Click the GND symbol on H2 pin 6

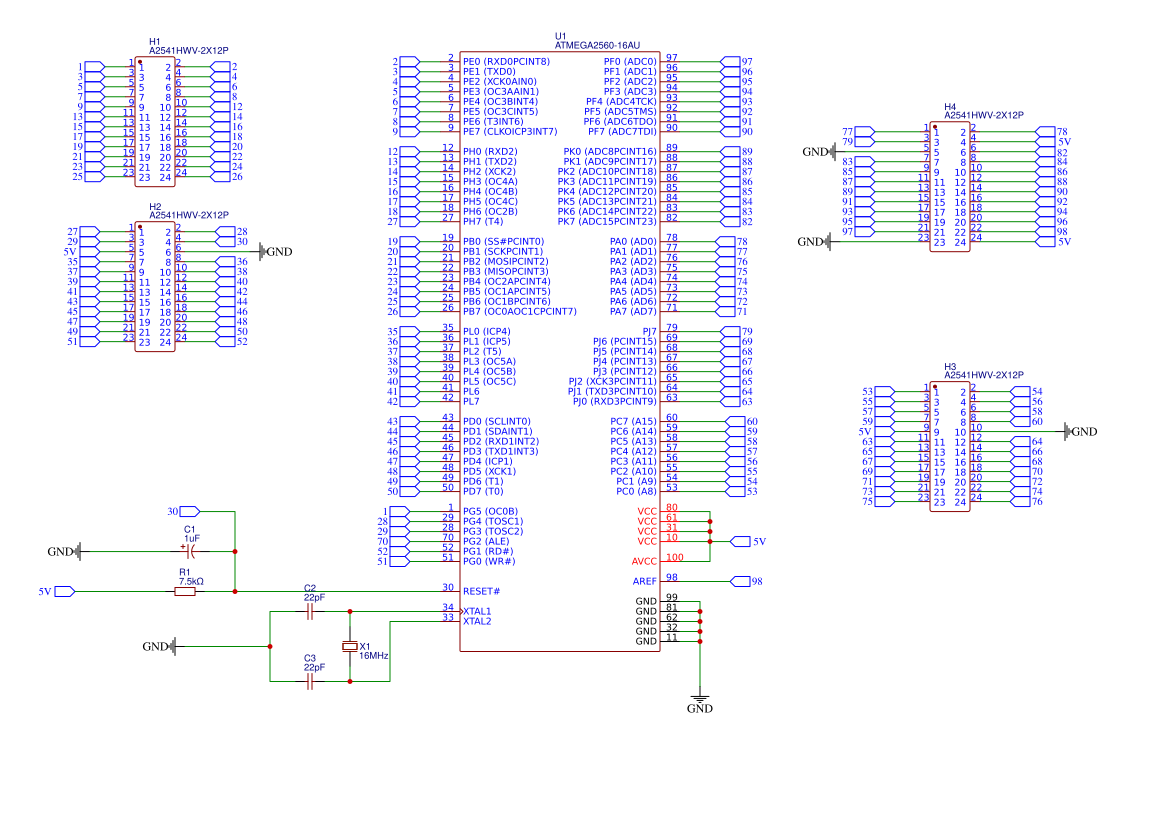point(276,252)
